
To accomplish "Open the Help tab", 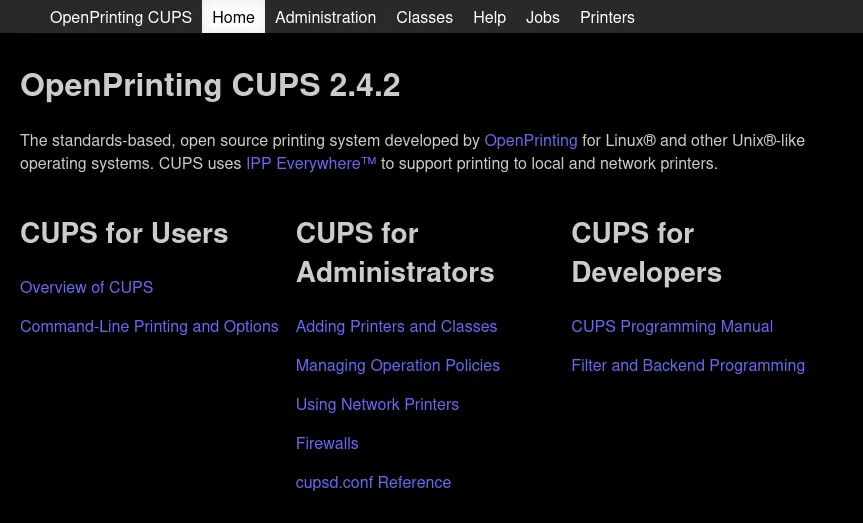I will pos(489,17).
